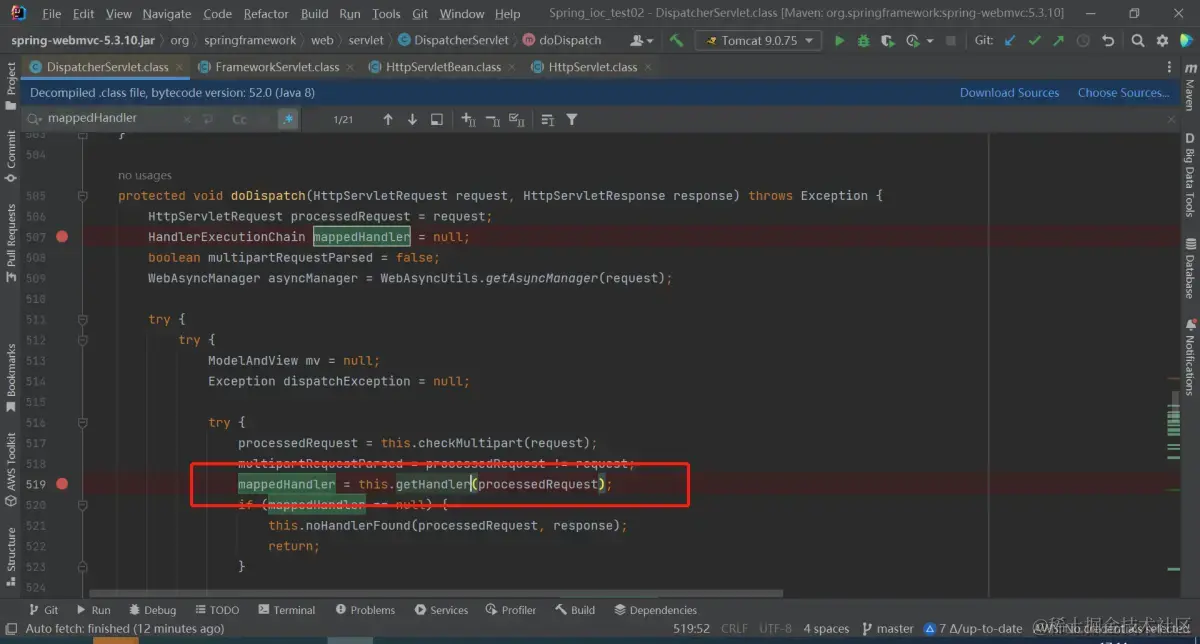The height and width of the screenshot is (644, 1200).
Task: Unselect occurrence icon in search bar
Action: [492, 119]
